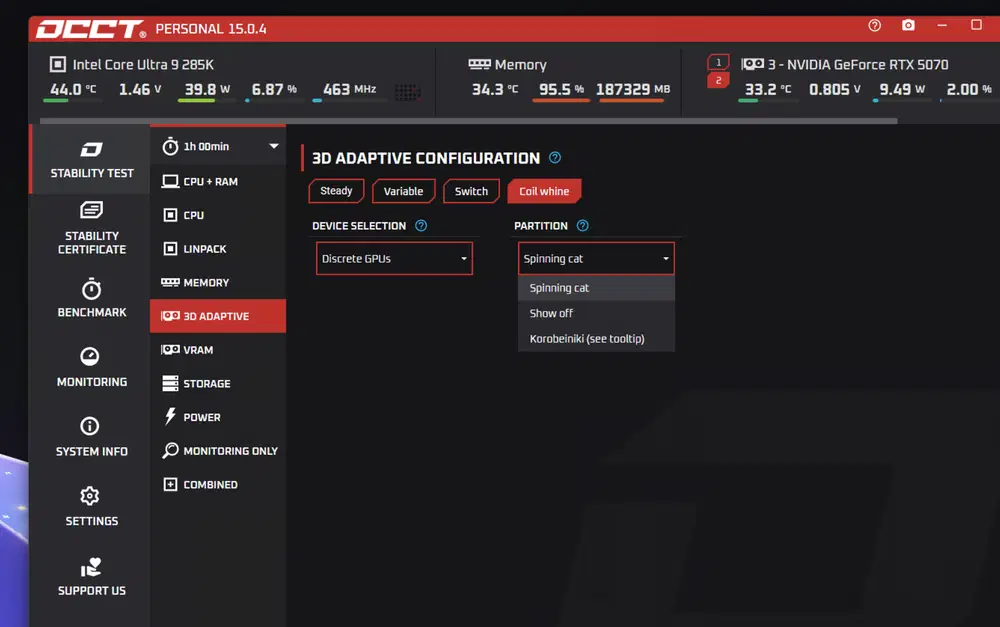1000x627 pixels.
Task: Choose Steady mode
Action: pyautogui.click(x=336, y=191)
